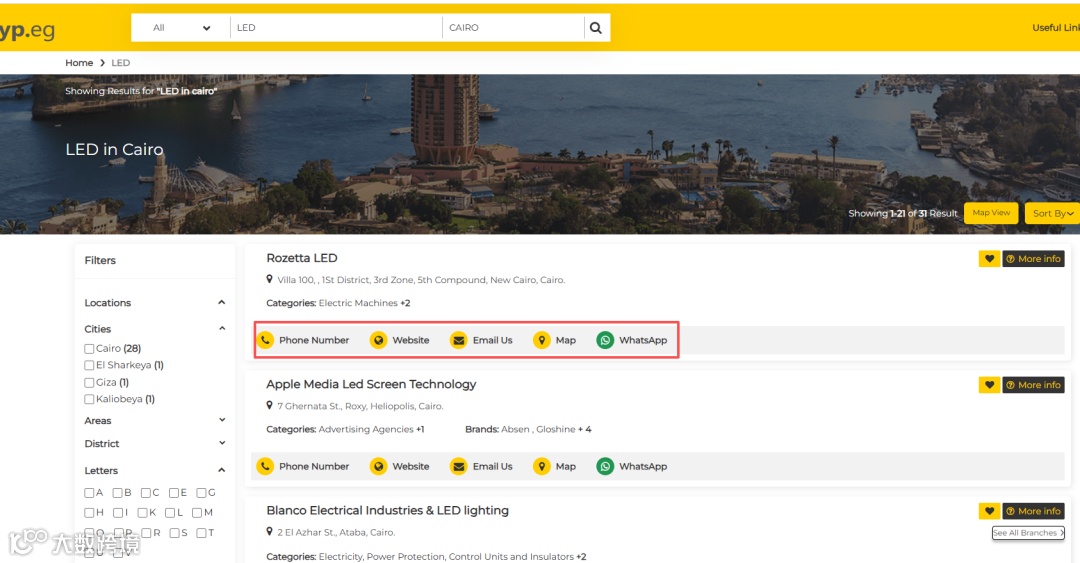The width and height of the screenshot is (1080, 563).
Task: Click Blanco Electricity, Power Protection categories text
Action: tap(446, 556)
